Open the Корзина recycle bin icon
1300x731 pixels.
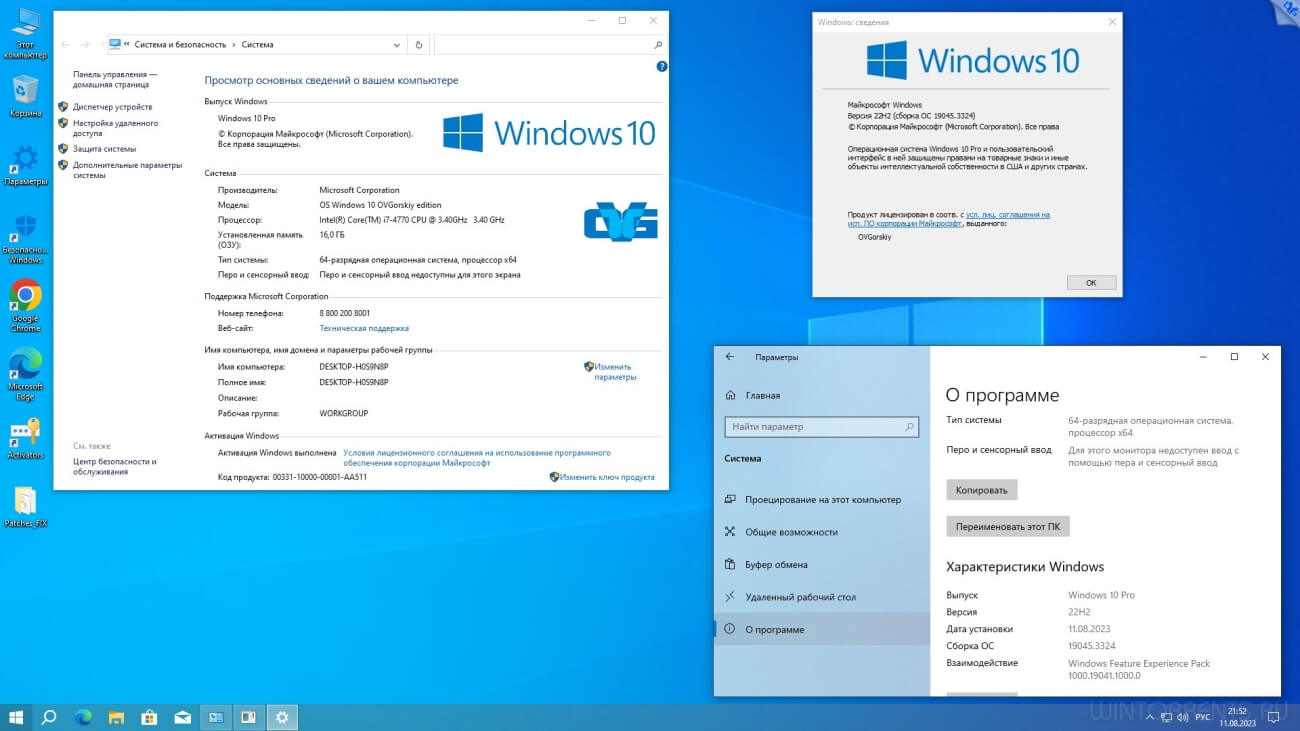[x=25, y=97]
